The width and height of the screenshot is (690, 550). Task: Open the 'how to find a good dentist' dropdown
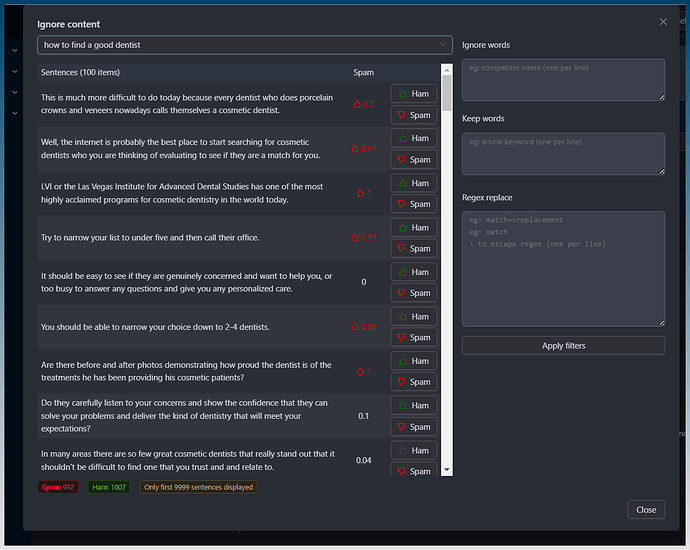[x=245, y=45]
